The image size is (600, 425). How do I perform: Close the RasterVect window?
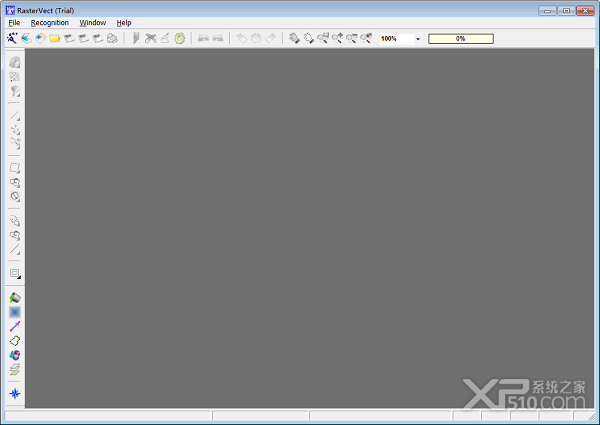pos(585,11)
